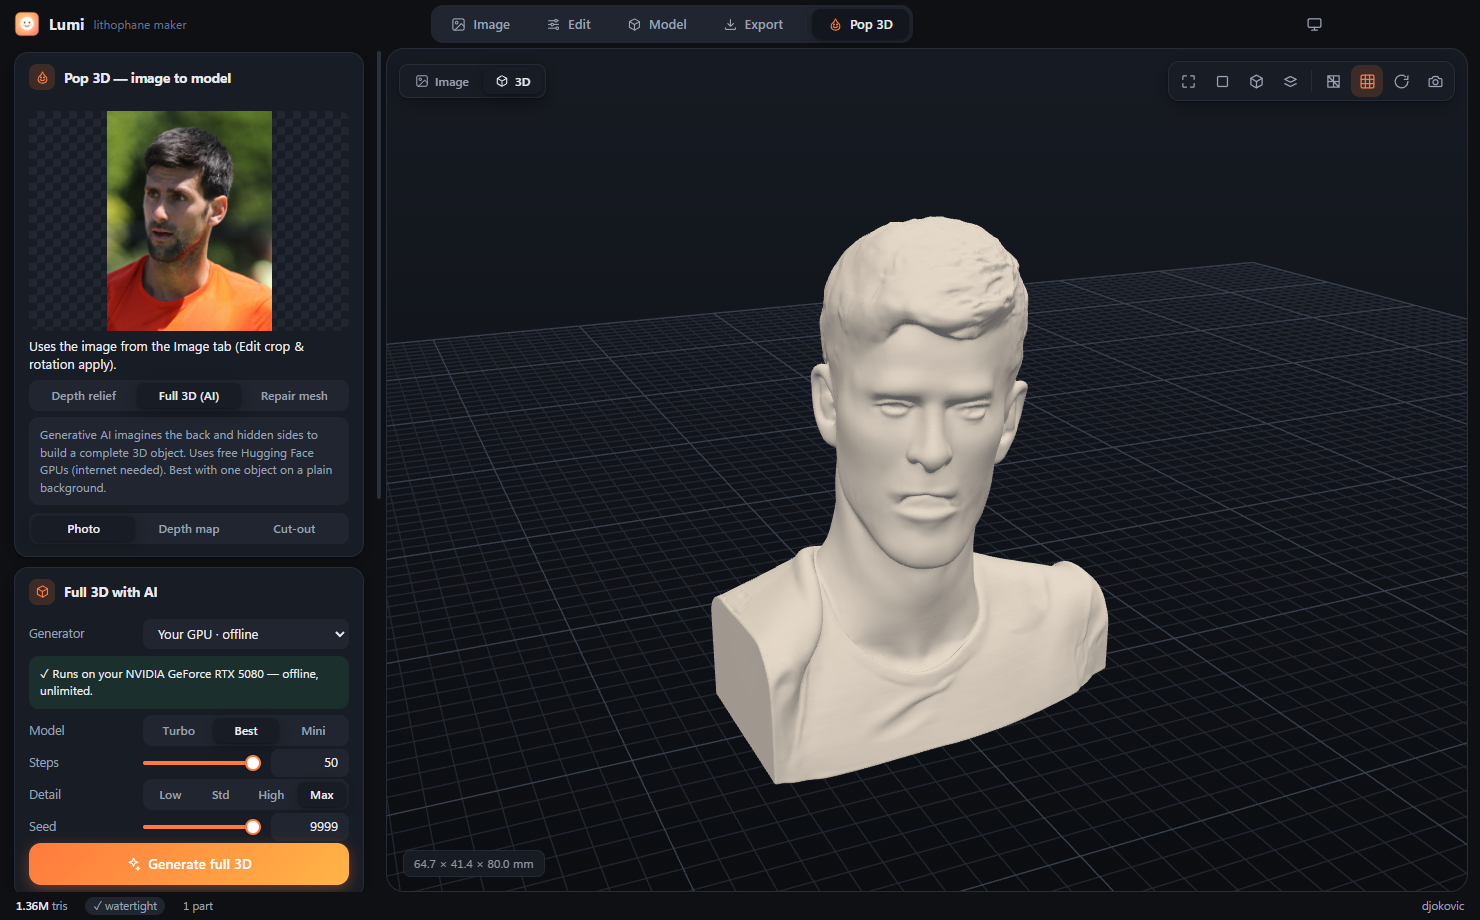Image resolution: width=1480 pixels, height=920 pixels.
Task: Take a snapshot with the camera icon
Action: coord(1435,82)
